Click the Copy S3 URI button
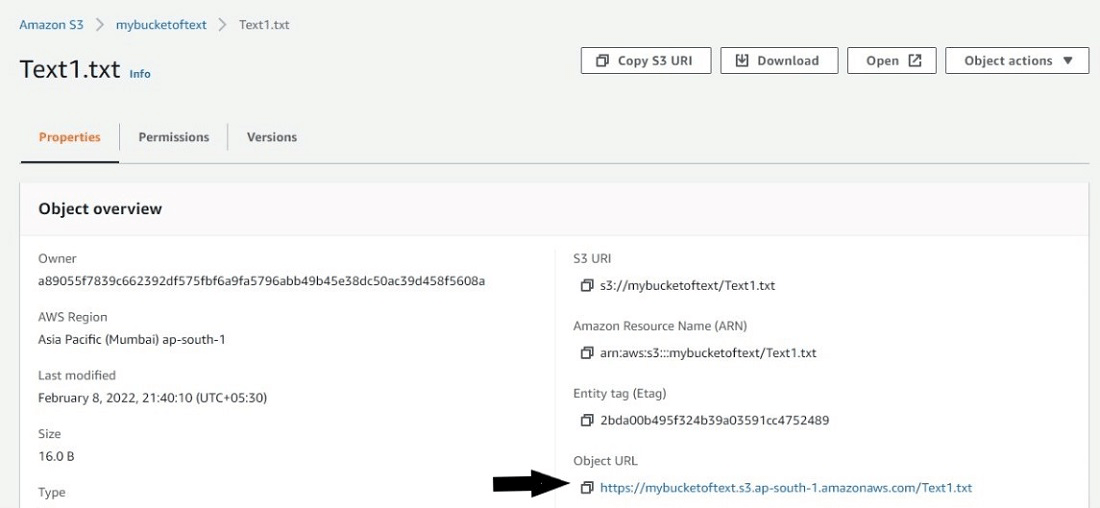The height and width of the screenshot is (508, 1100). click(x=646, y=60)
